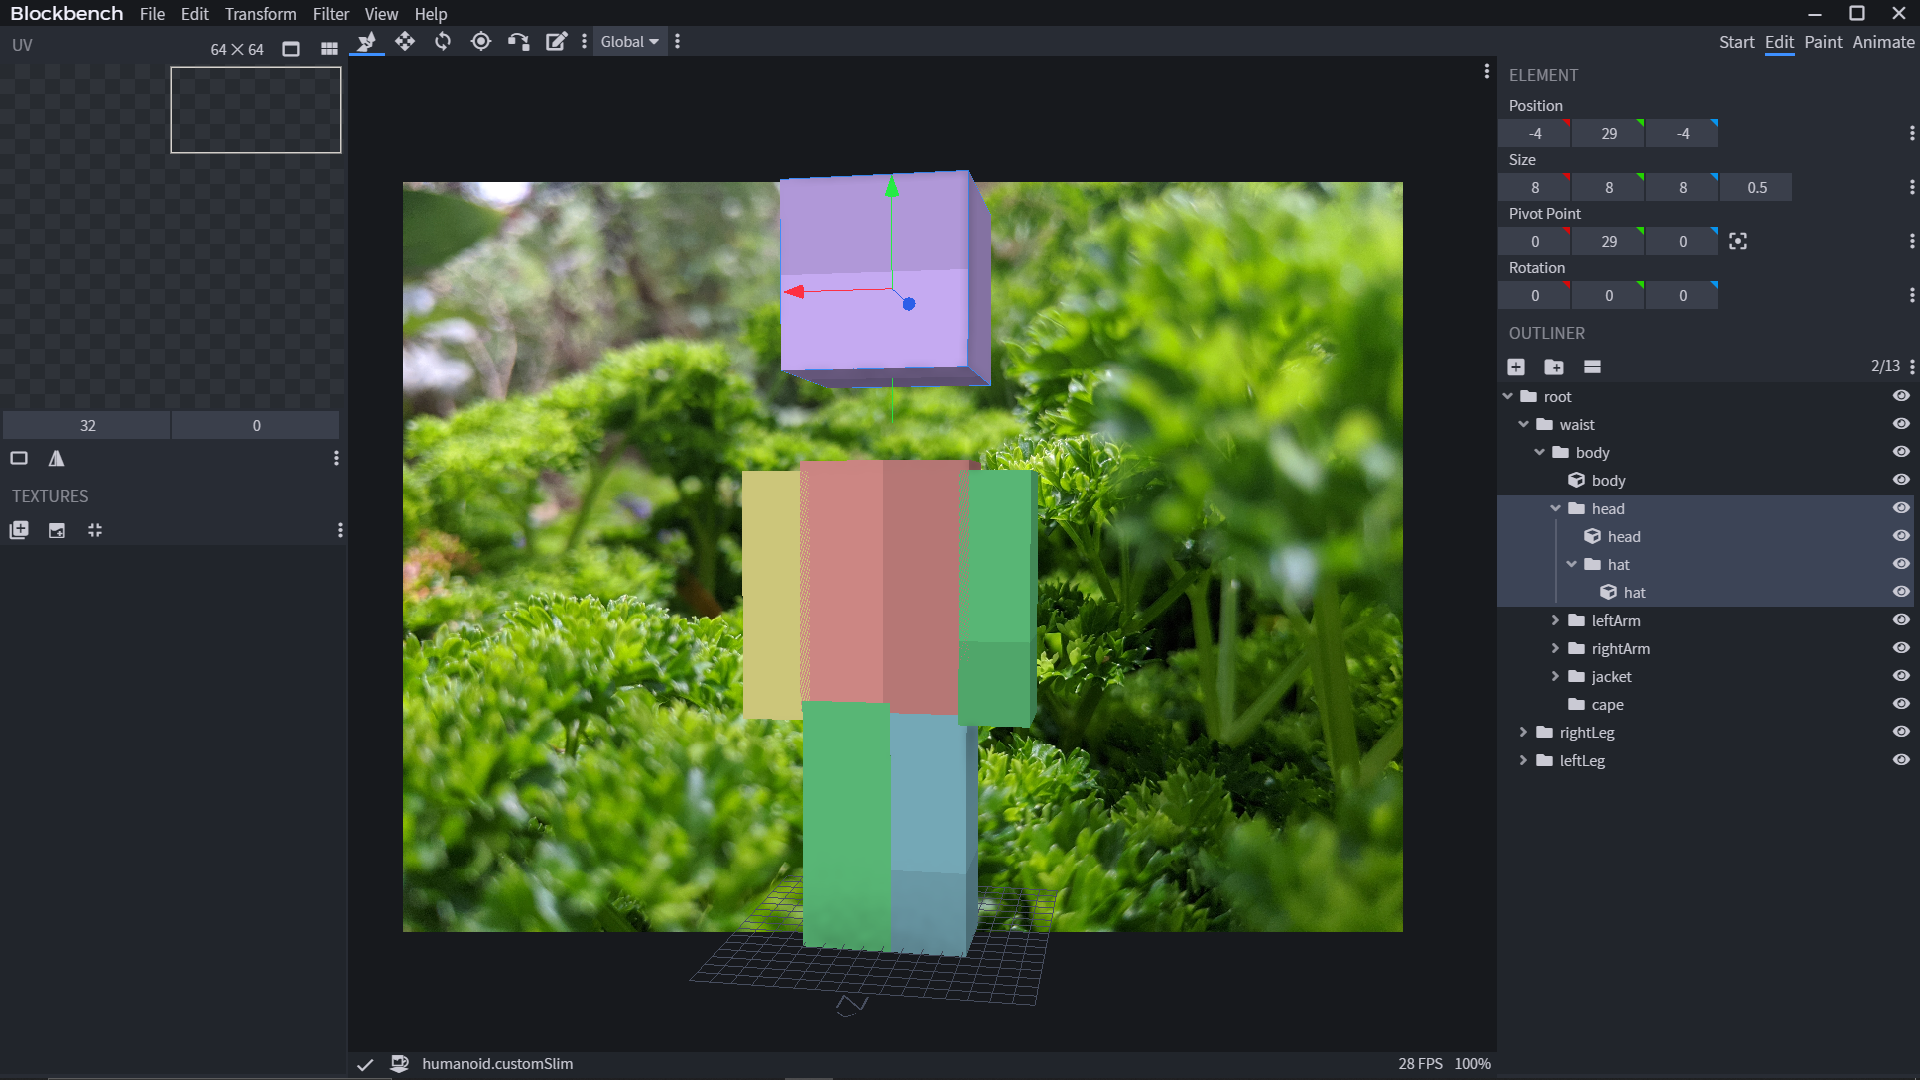Click the Create Texture icon

coord(57,530)
